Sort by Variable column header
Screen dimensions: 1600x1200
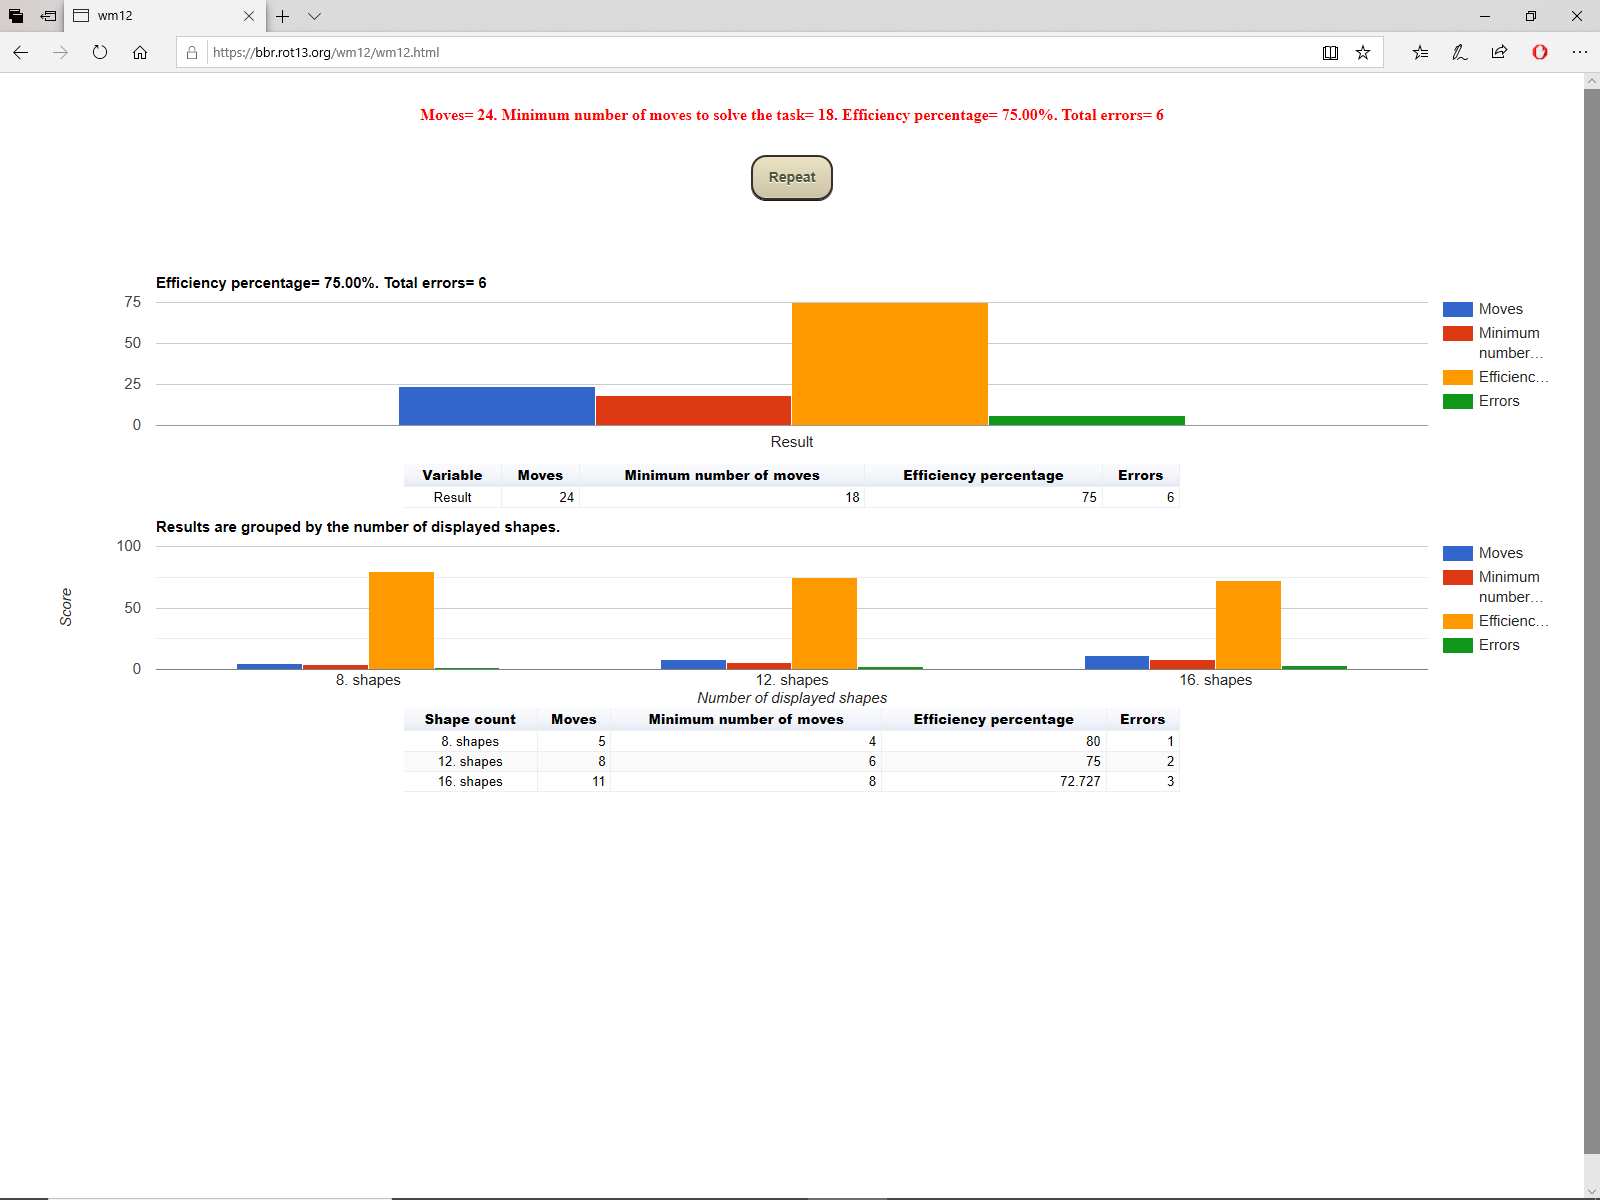click(x=452, y=475)
